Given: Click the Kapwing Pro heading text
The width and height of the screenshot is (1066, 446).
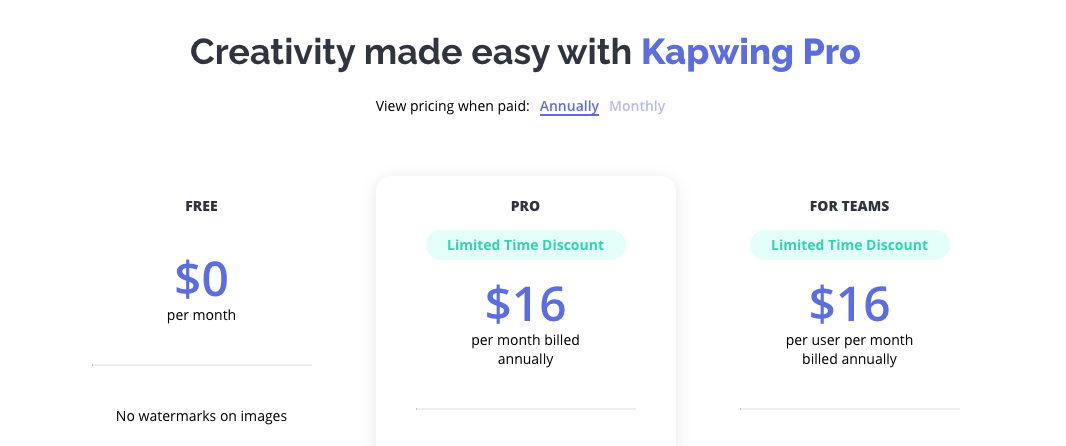Looking at the screenshot, I should point(750,52).
